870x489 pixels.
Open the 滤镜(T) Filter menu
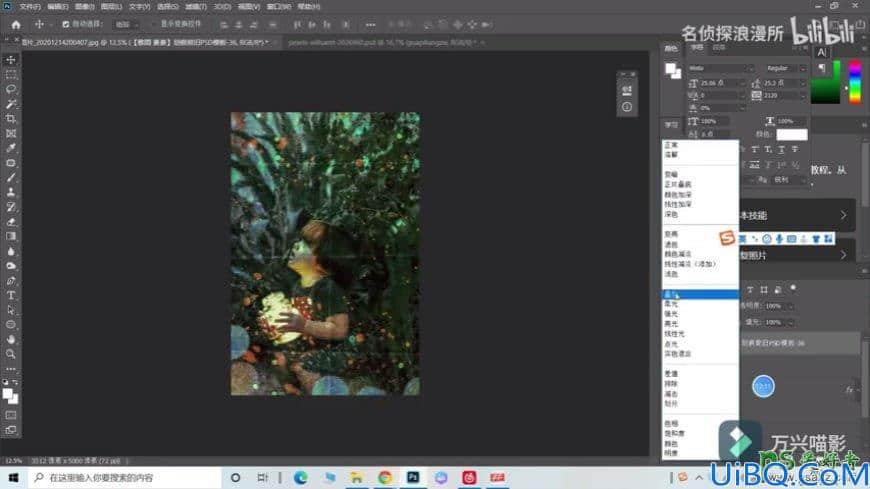[195, 7]
